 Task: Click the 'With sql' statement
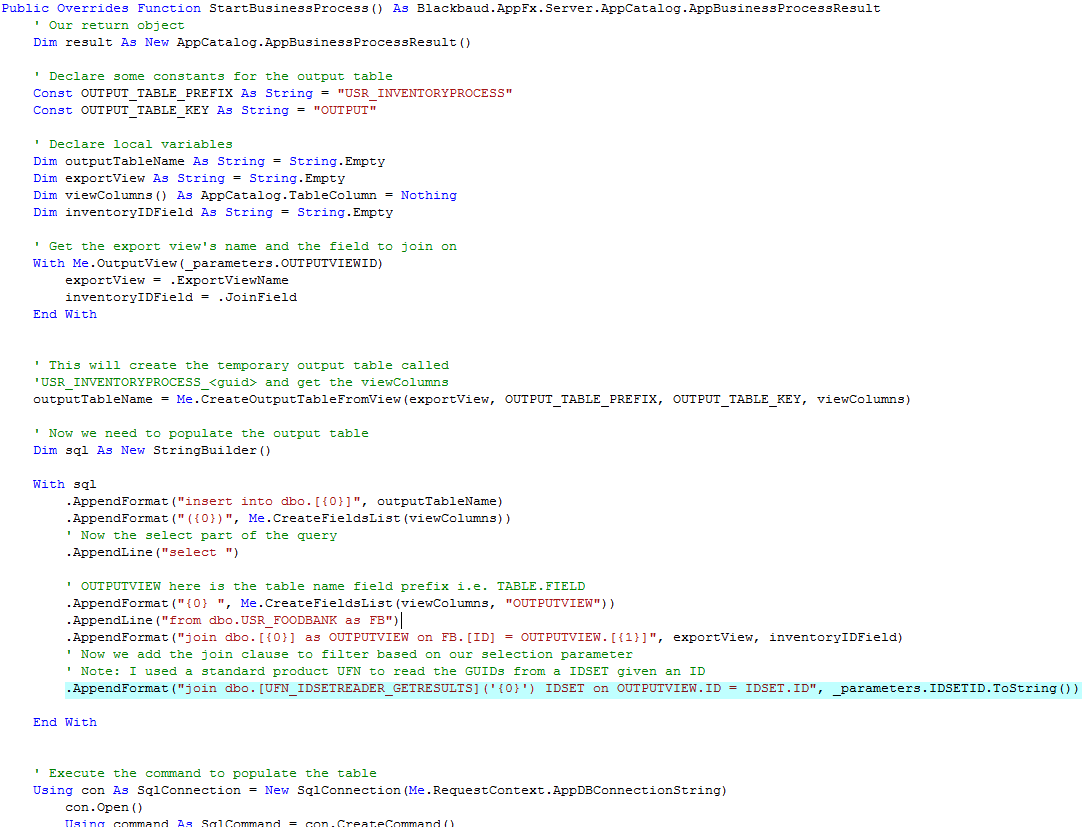(x=64, y=485)
